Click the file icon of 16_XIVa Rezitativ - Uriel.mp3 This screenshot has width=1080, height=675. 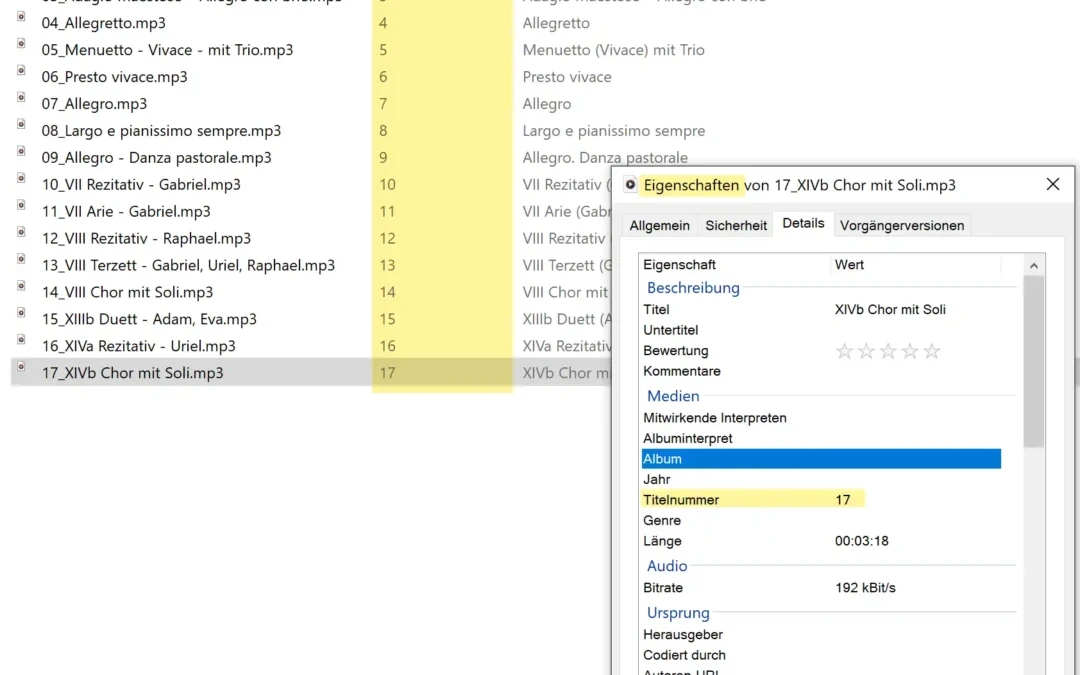tap(20, 342)
